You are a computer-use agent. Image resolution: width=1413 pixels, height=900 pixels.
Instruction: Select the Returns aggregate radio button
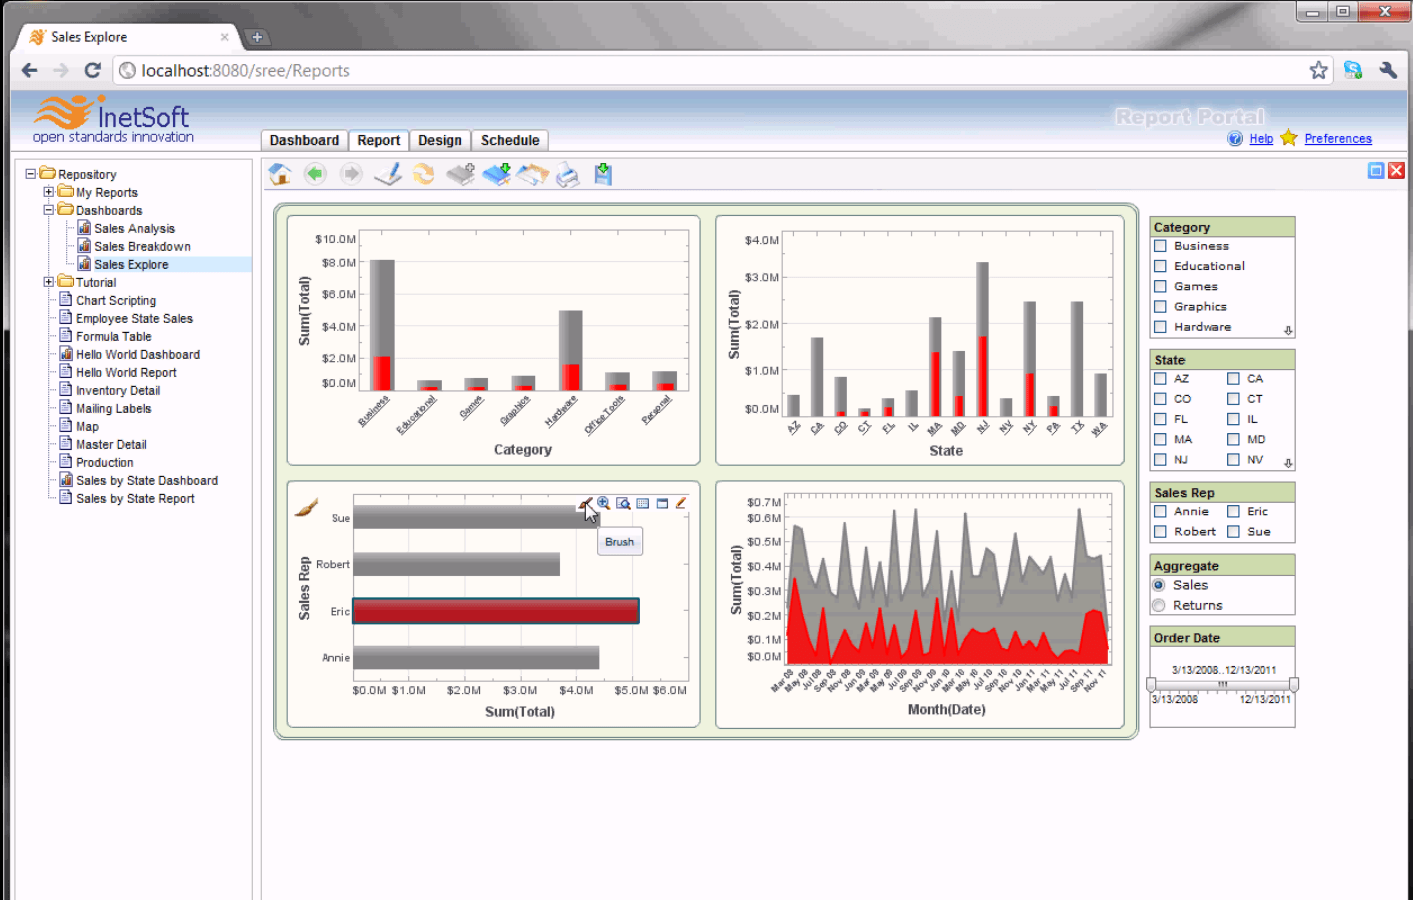pyautogui.click(x=1158, y=605)
